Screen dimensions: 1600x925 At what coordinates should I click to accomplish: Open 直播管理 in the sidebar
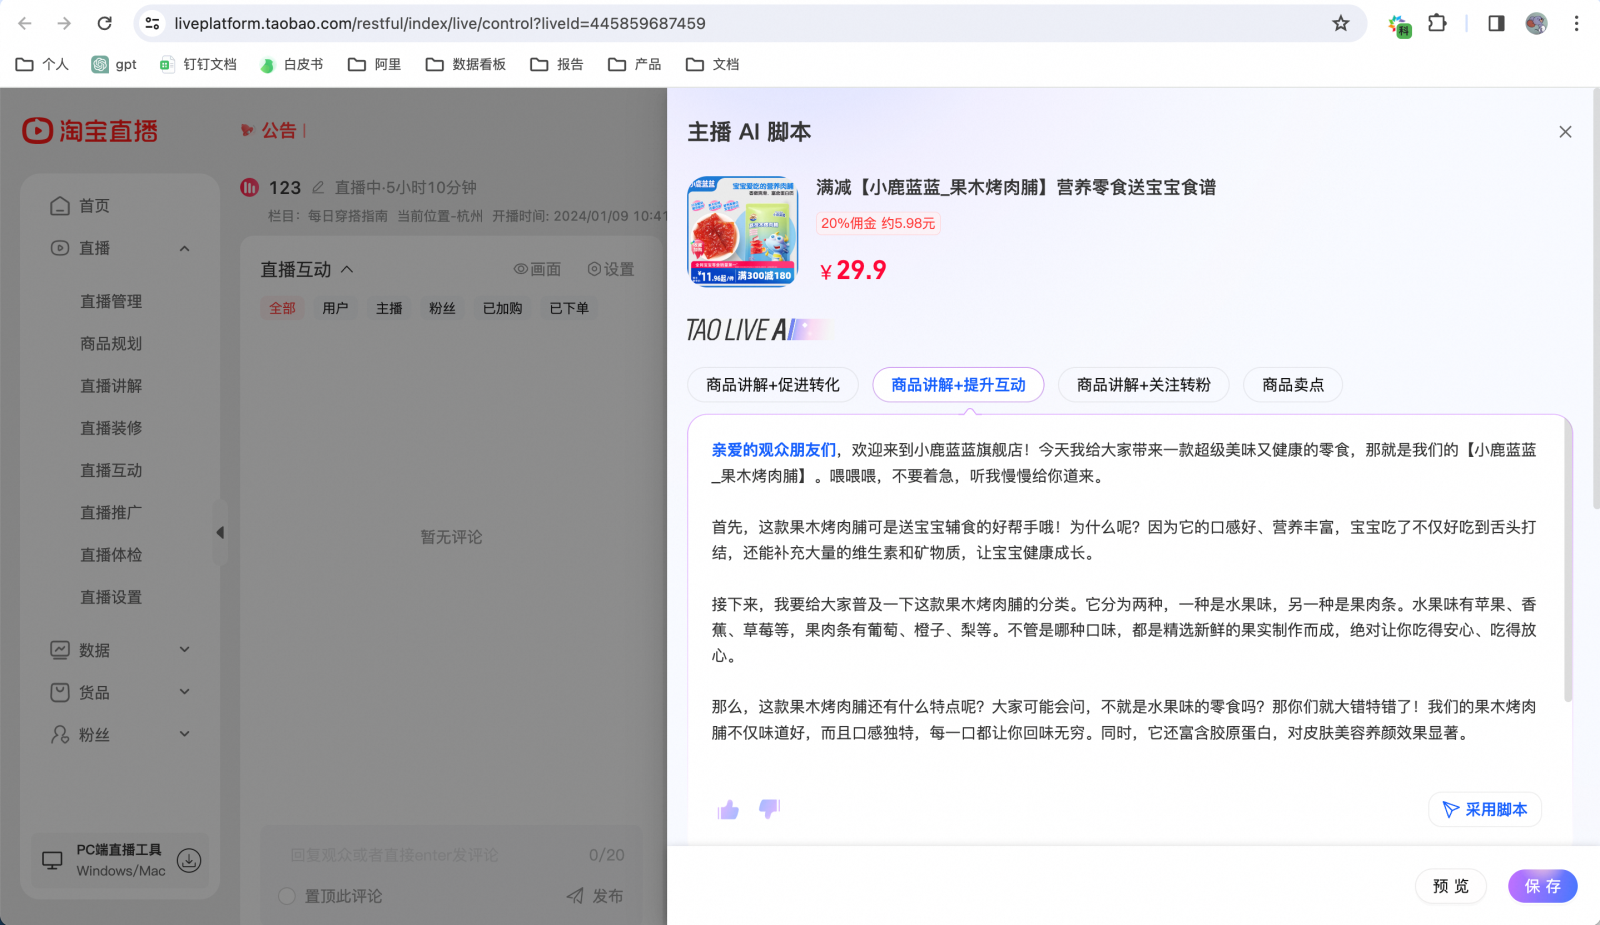tap(111, 302)
